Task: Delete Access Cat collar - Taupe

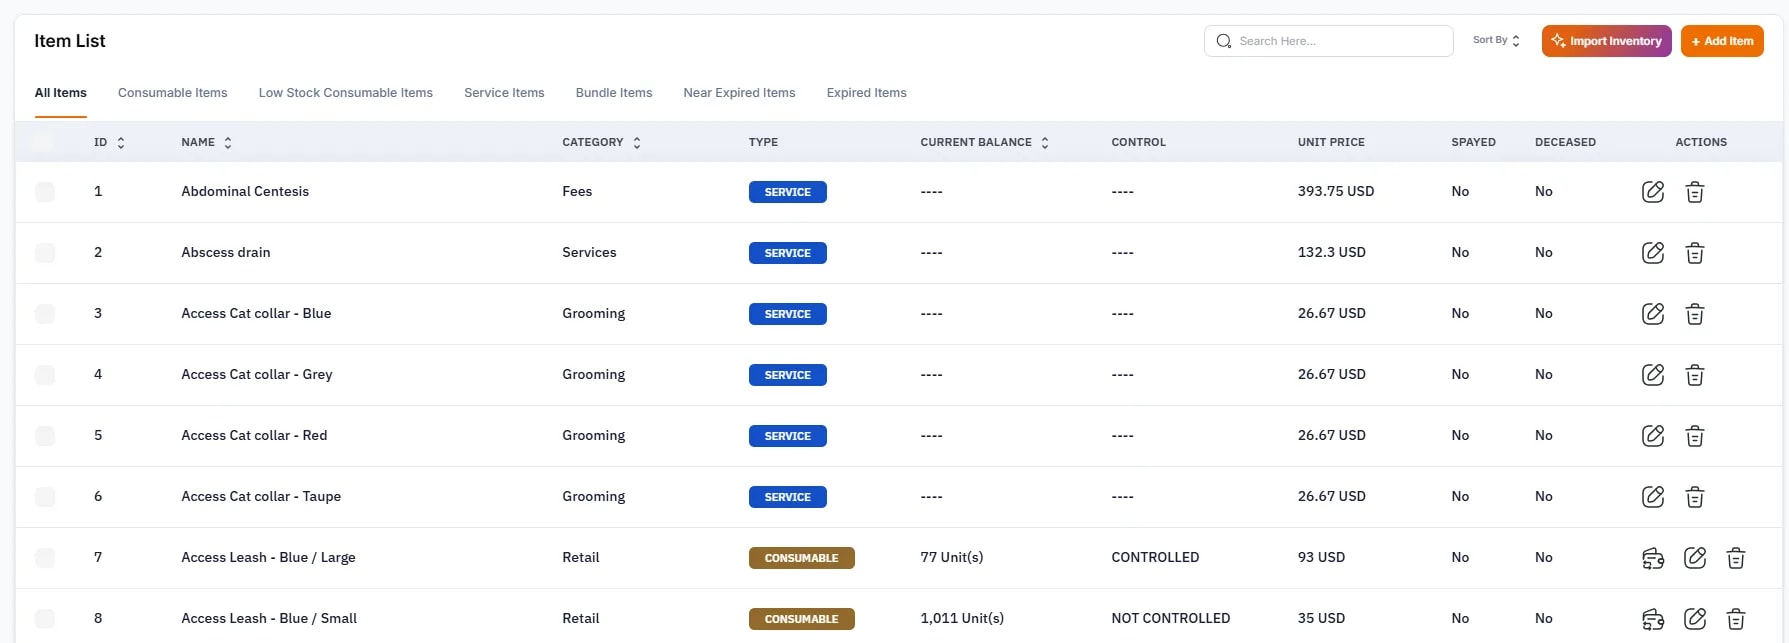Action: (1695, 497)
